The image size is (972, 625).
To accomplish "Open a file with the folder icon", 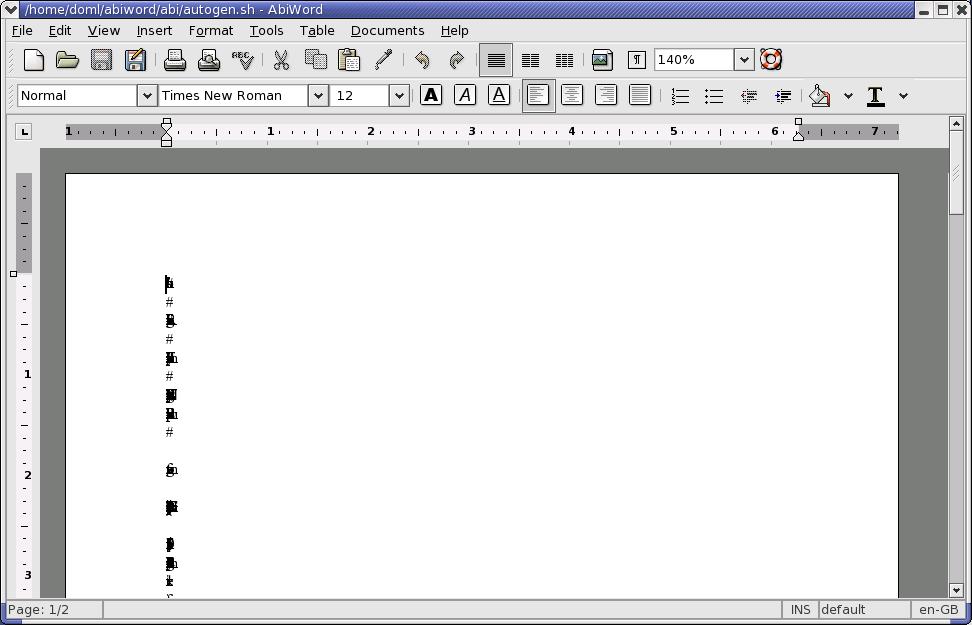I will click(67, 60).
